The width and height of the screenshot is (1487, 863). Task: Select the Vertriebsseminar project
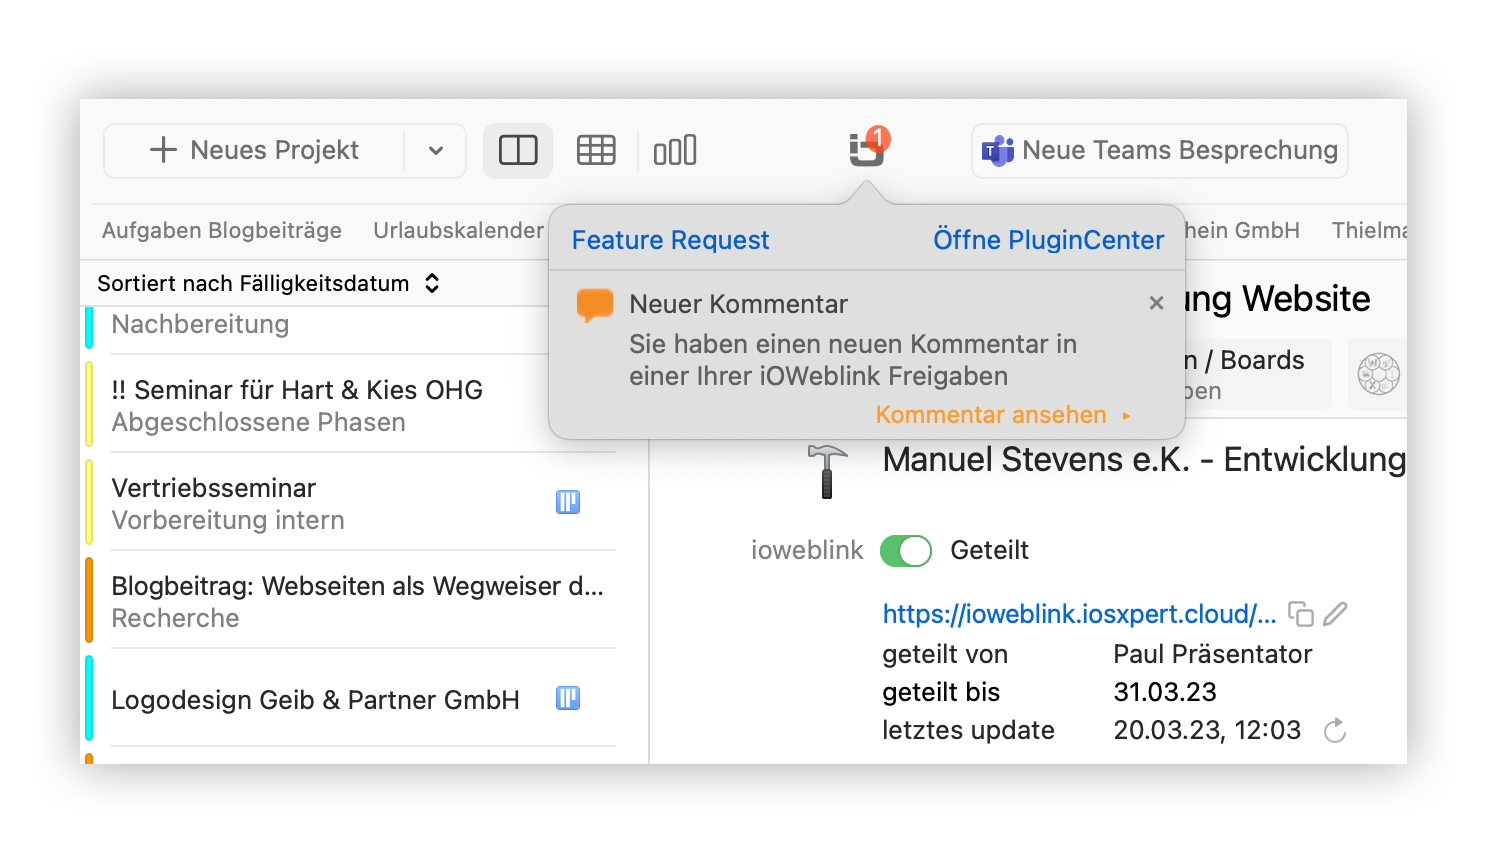coord(350,503)
